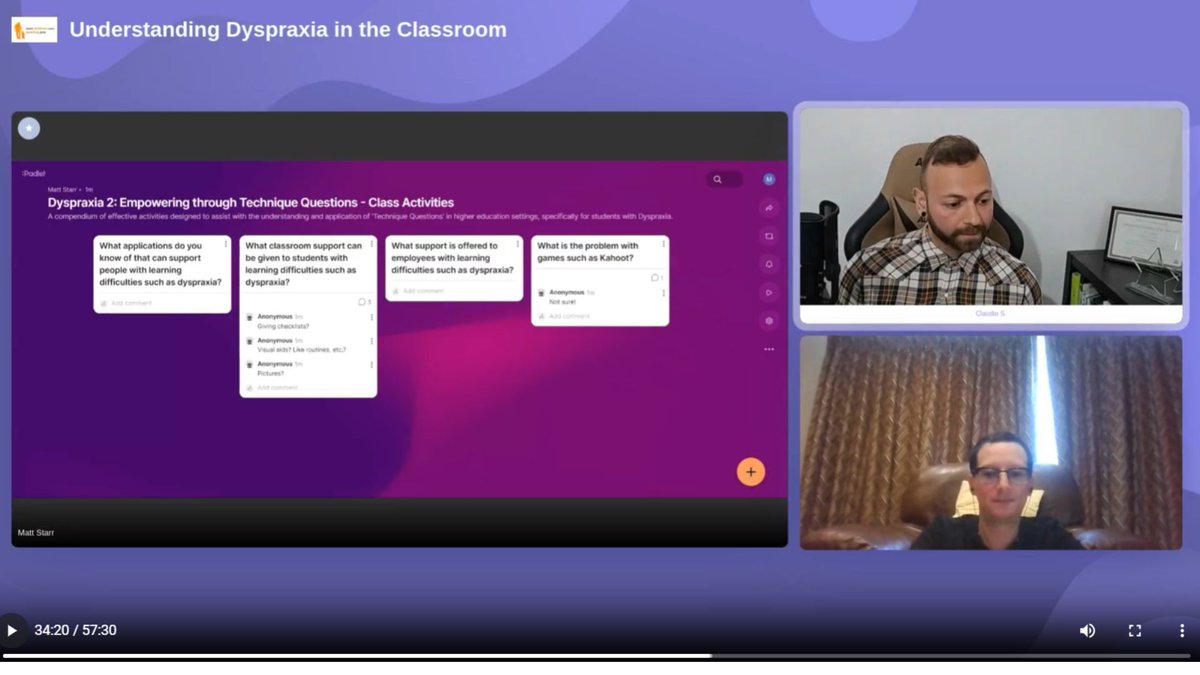1200x675 pixels.
Task: Click the 'Matt Starr' label under shared screen
Action: point(36,533)
